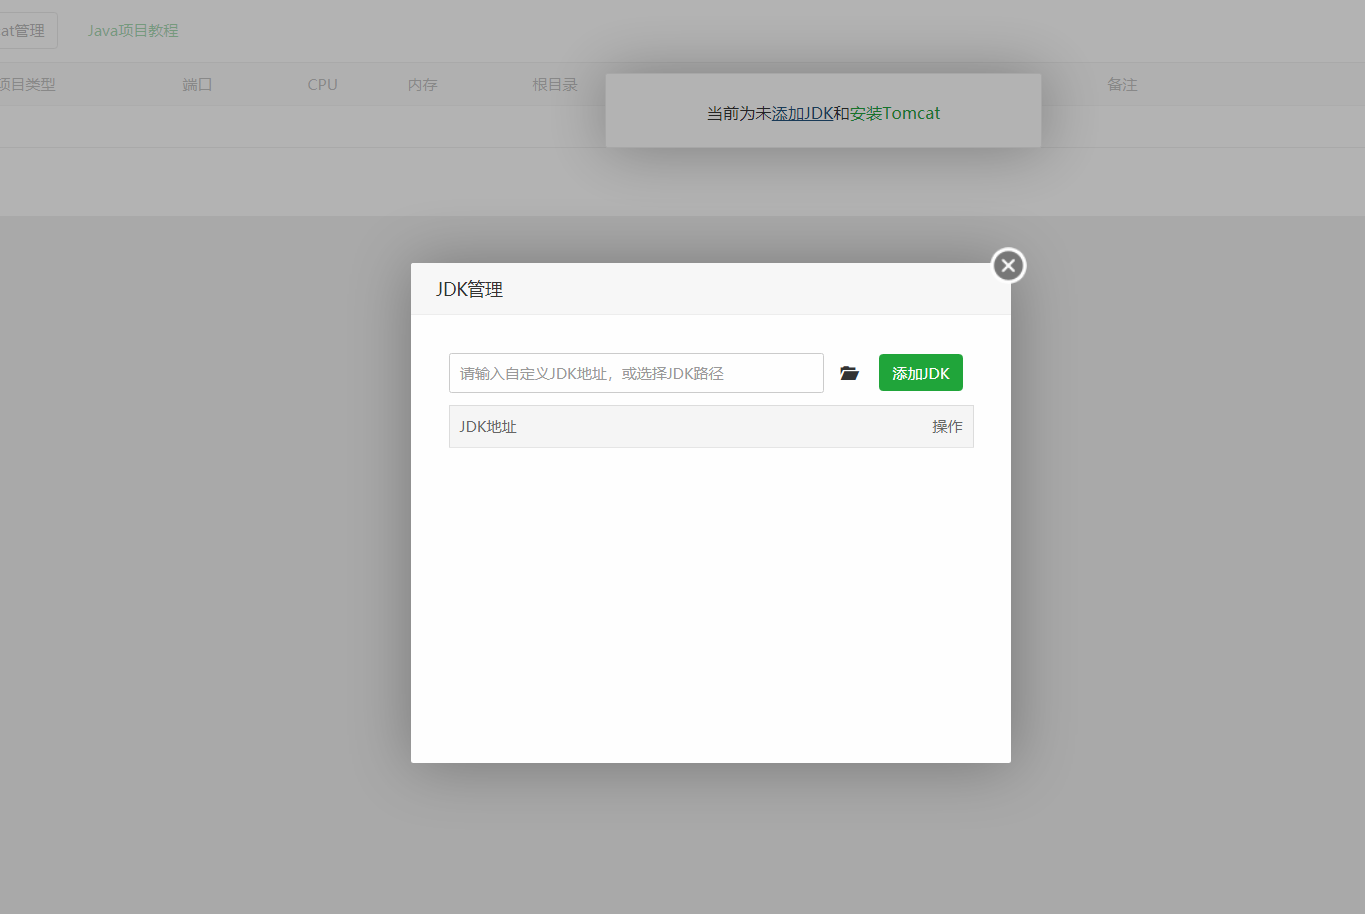Select the at管理 tab in background page

click(26, 31)
